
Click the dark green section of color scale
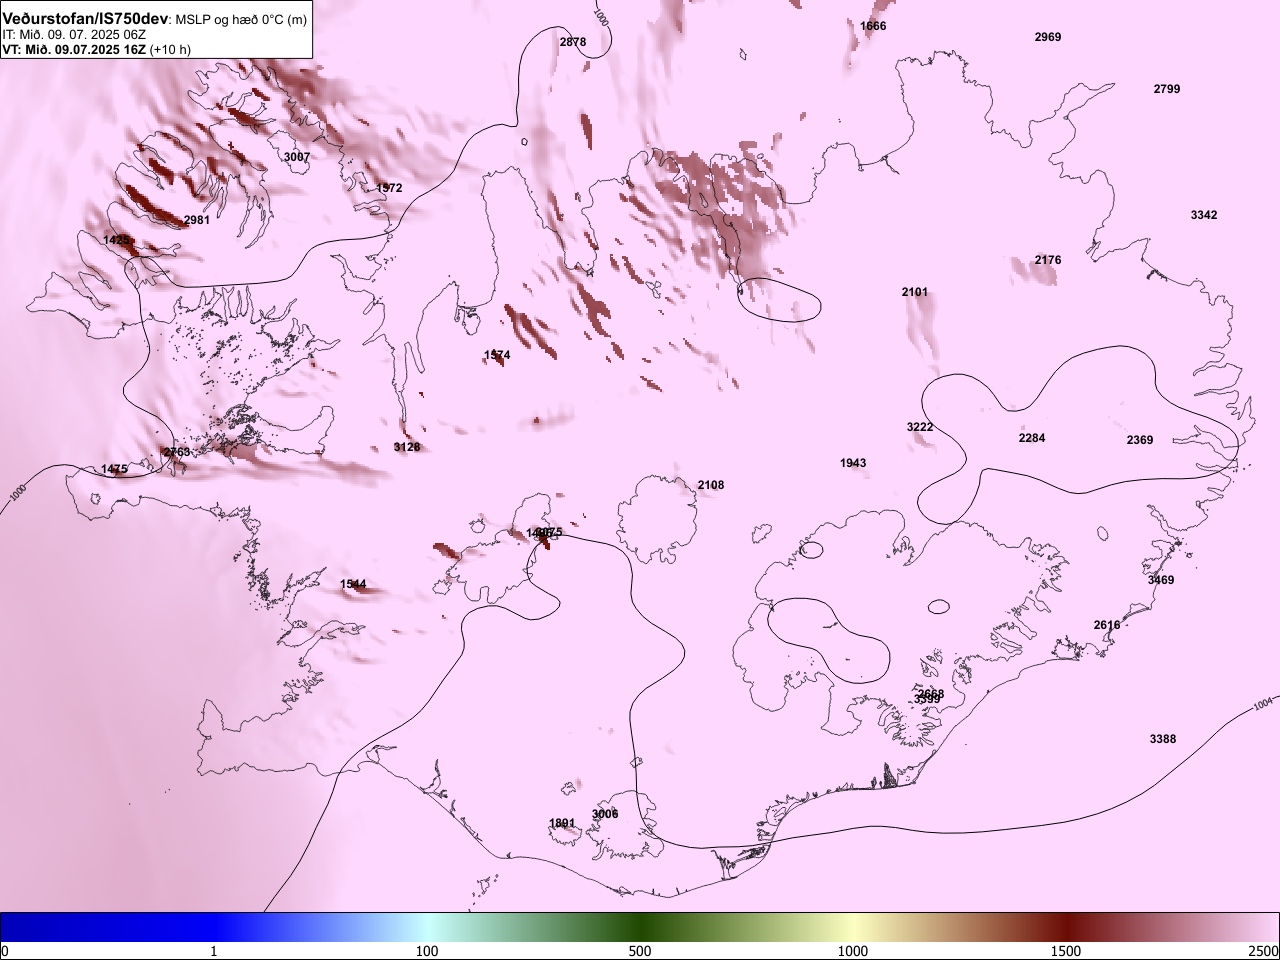pos(640,927)
